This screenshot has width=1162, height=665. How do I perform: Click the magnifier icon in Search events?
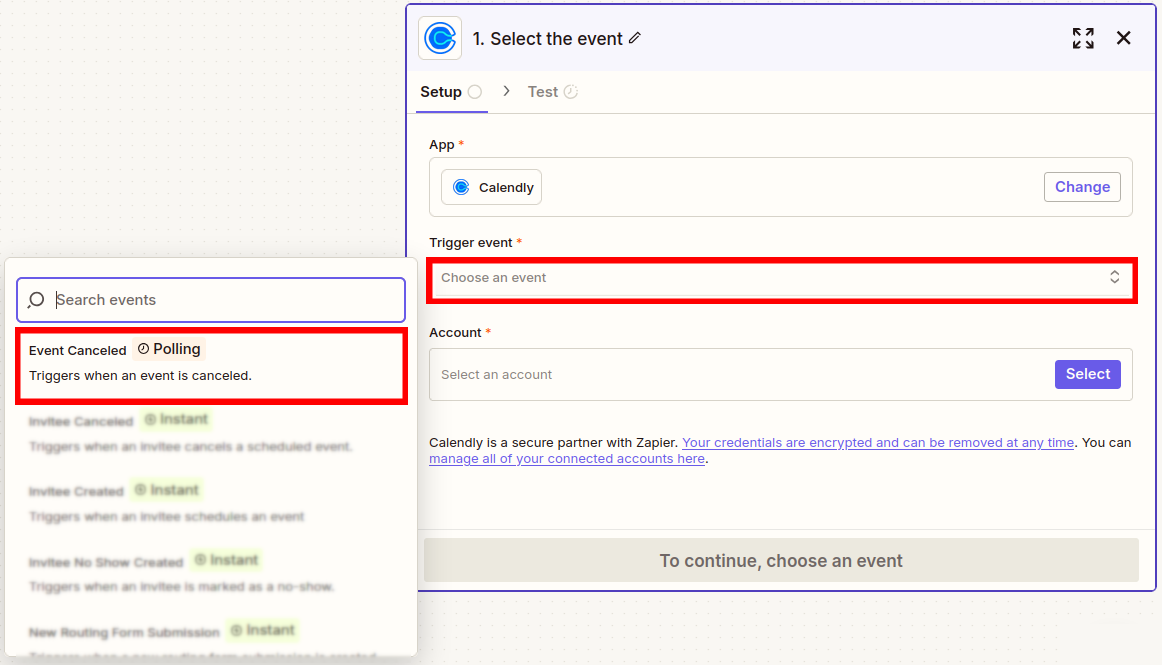[36, 300]
